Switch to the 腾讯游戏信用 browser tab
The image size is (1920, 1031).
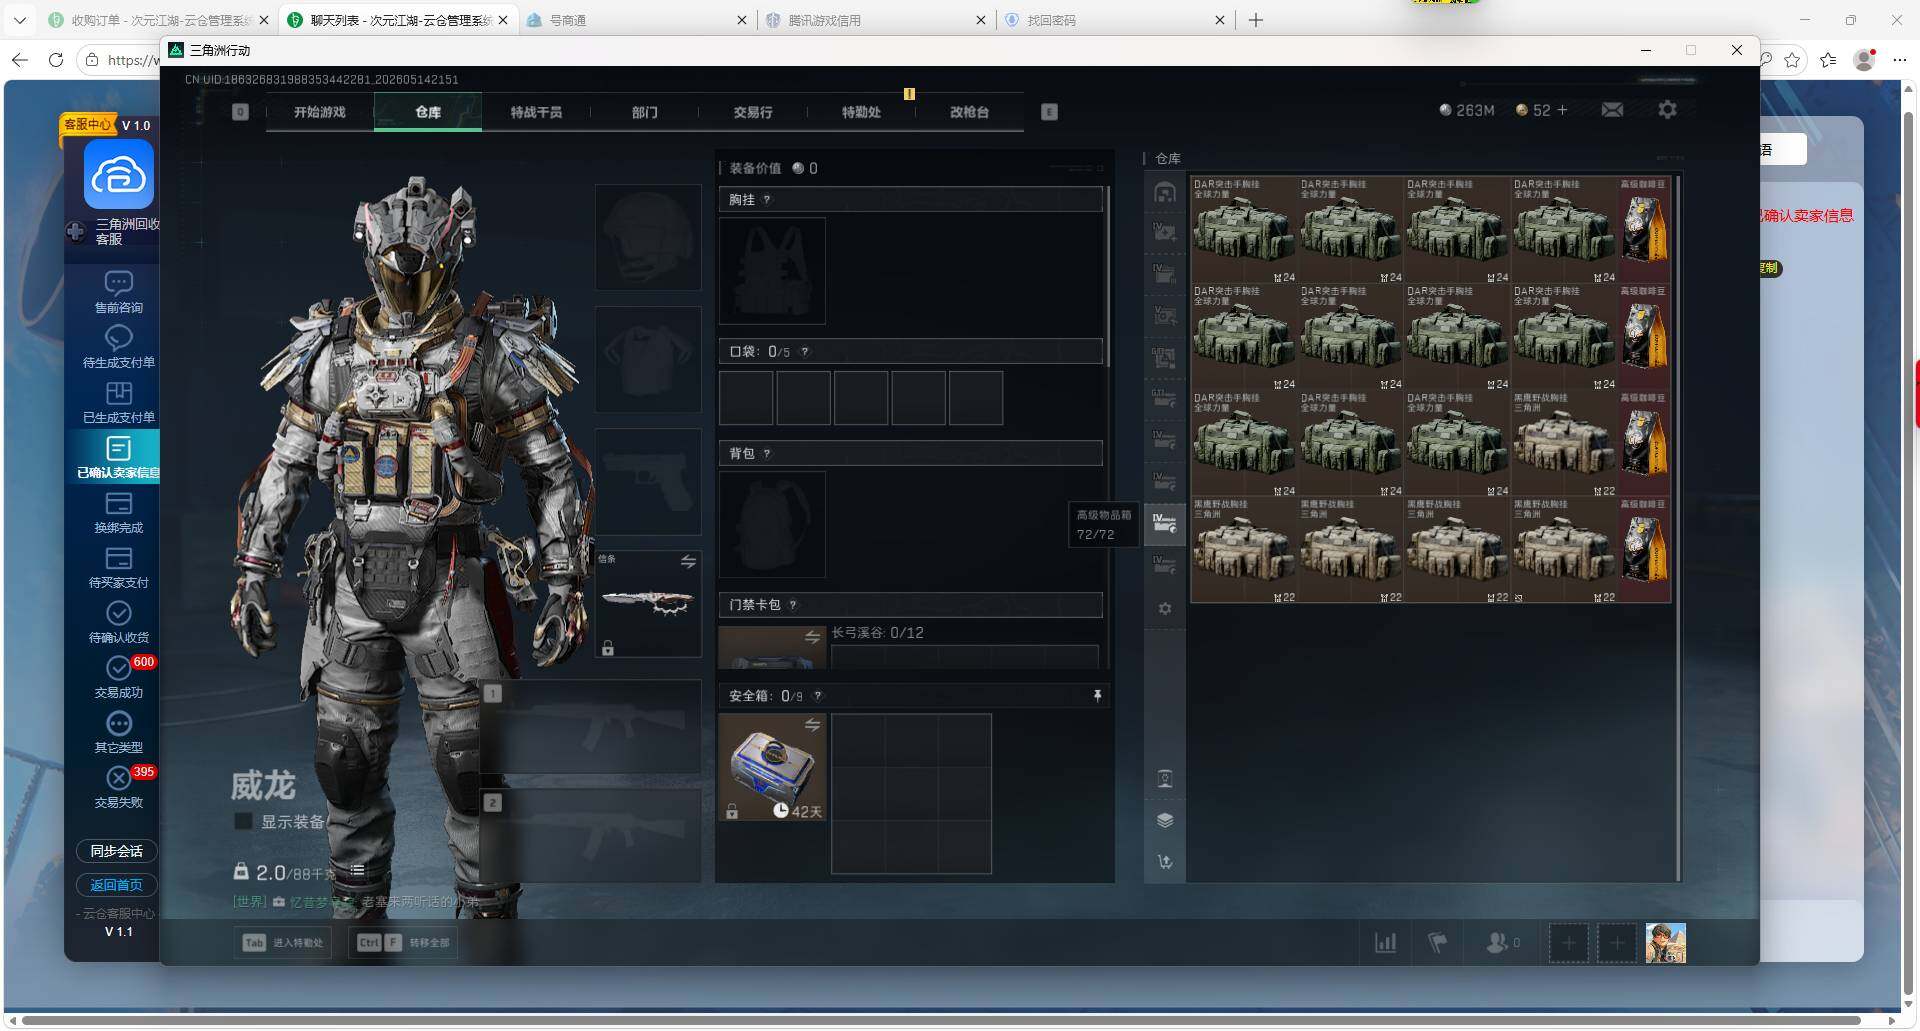point(875,20)
